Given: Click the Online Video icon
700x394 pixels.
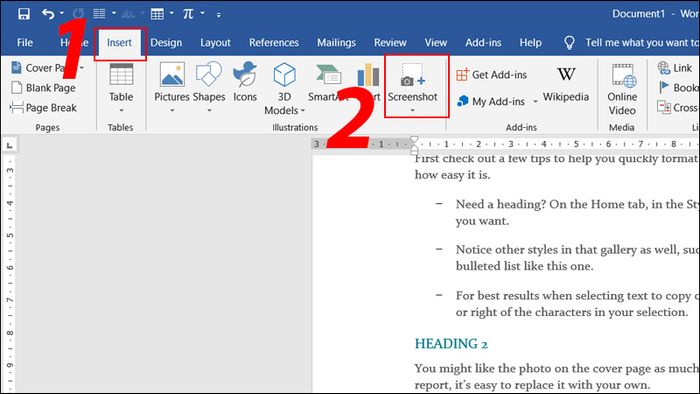Looking at the screenshot, I should point(623,76).
